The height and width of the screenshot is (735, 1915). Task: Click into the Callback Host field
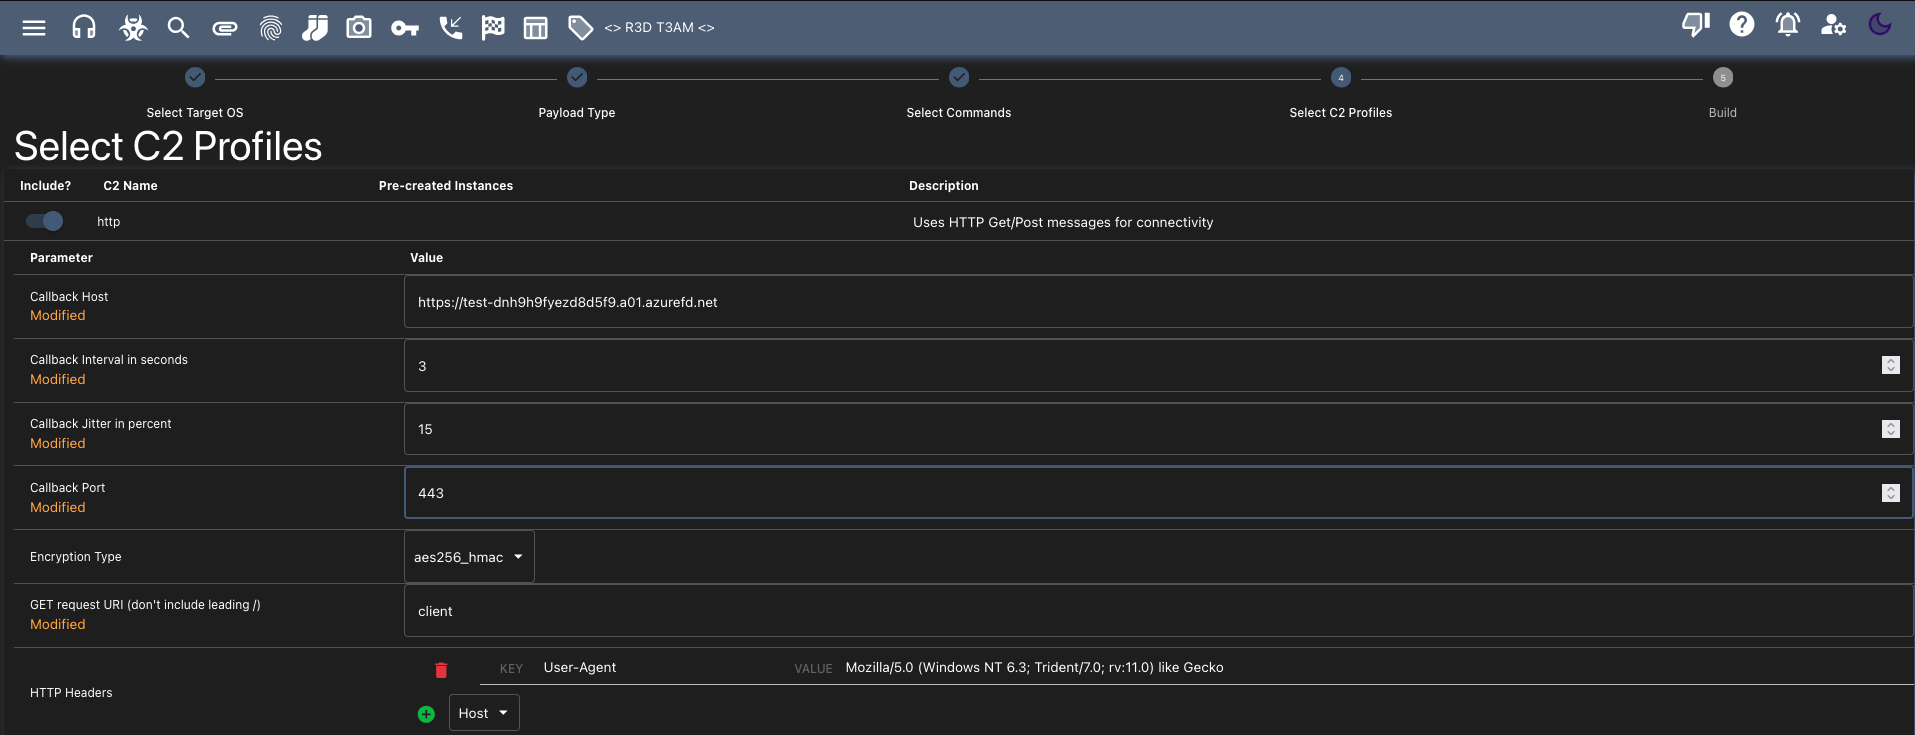point(1158,302)
